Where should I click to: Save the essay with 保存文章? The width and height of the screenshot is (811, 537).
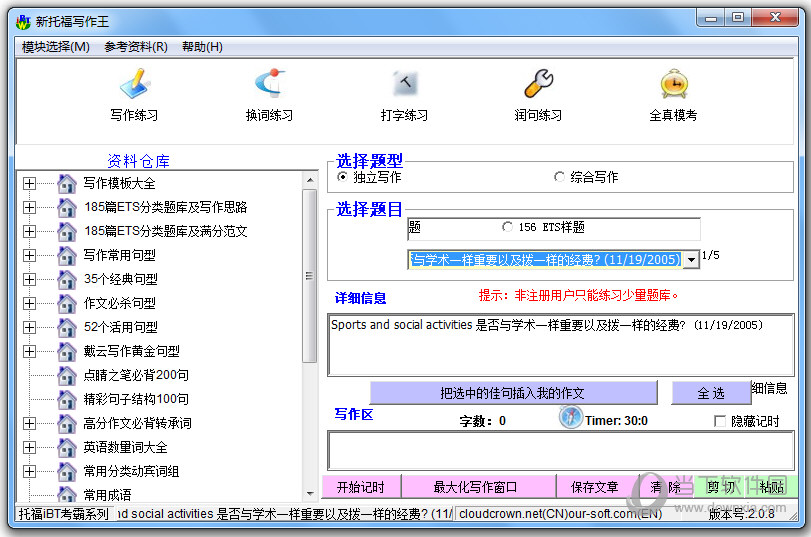pyautogui.click(x=597, y=487)
